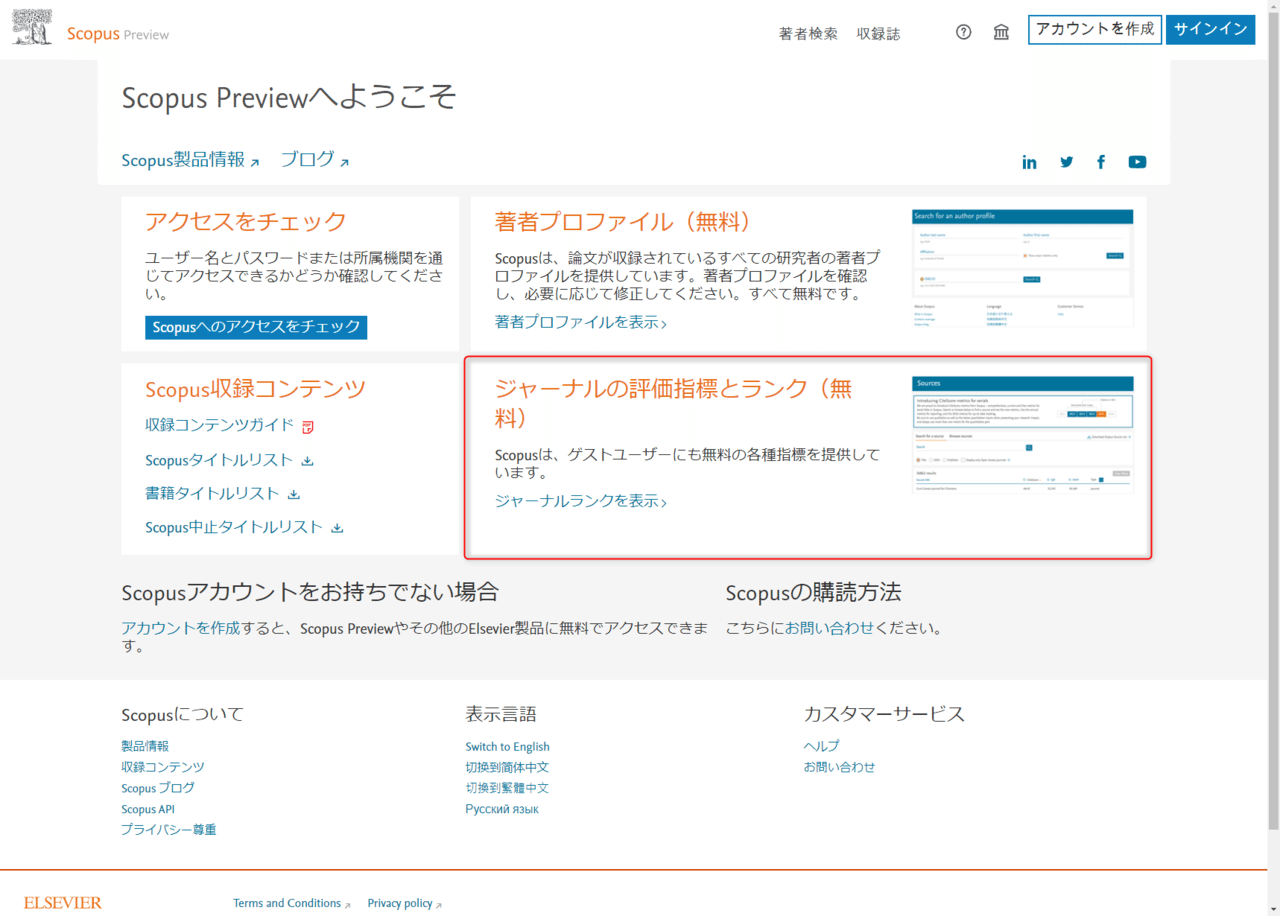
Task: Click お問い合わせ under カスタマーサービス
Action: coord(840,767)
